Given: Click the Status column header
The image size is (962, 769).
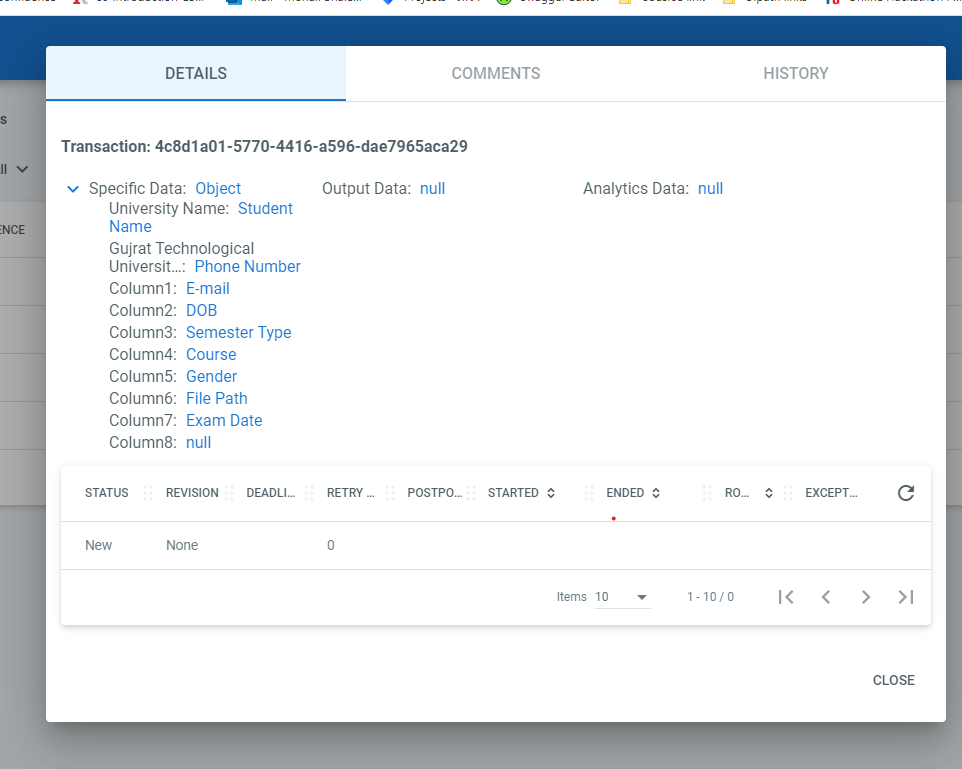Looking at the screenshot, I should 107,493.
